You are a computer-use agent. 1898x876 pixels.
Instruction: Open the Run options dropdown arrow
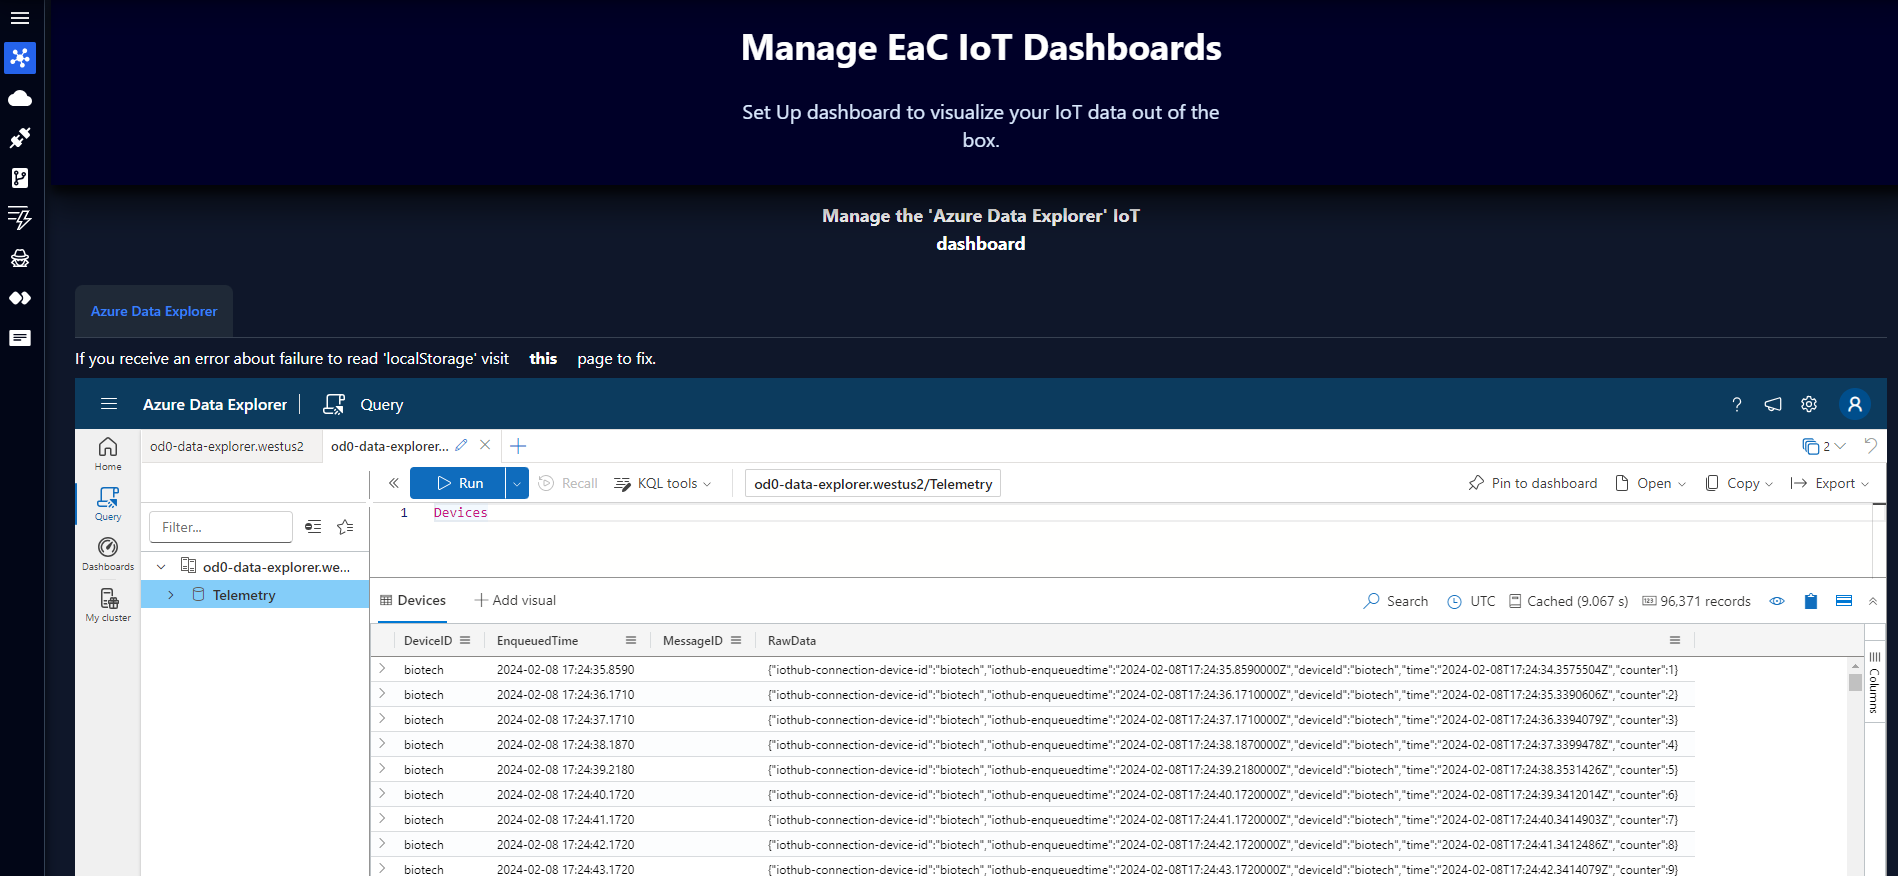[517, 483]
